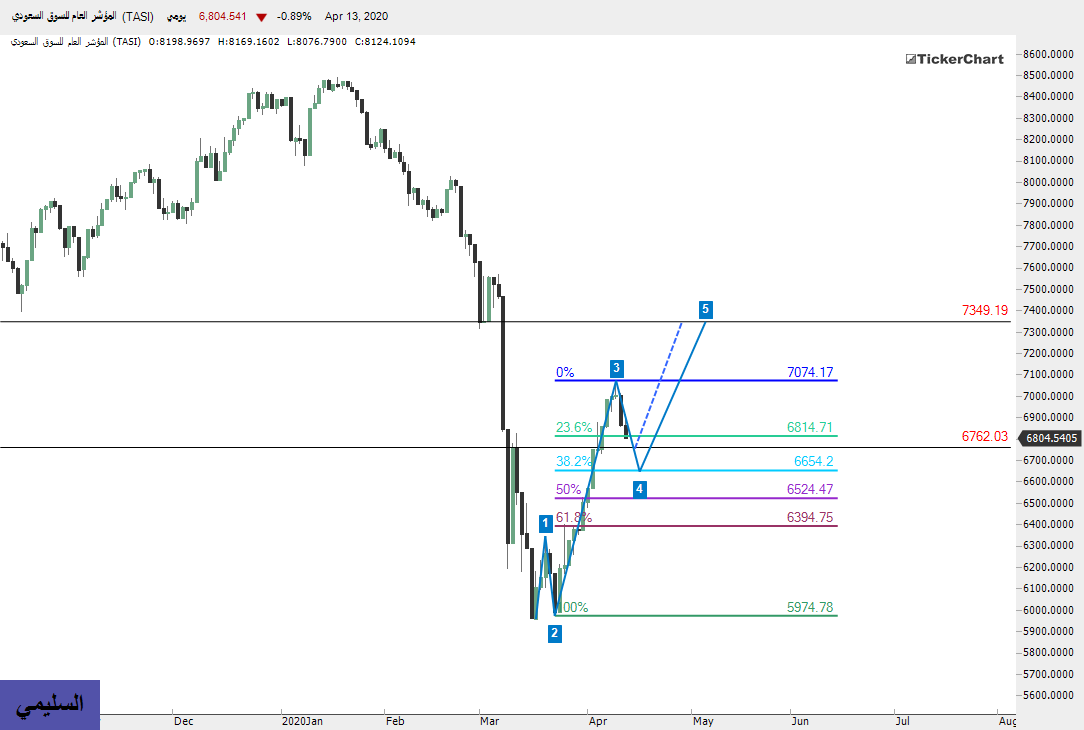Click 7000.0000 on the price axis
The height and width of the screenshot is (730, 1084).
(1048, 396)
